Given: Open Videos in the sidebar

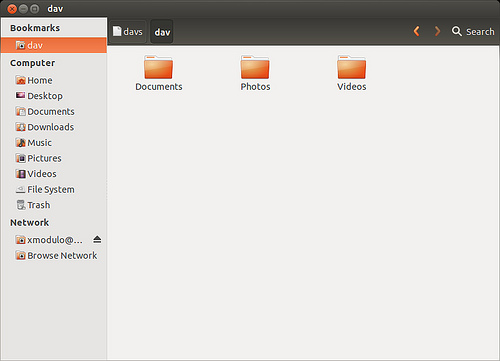Looking at the screenshot, I should pos(54,174).
